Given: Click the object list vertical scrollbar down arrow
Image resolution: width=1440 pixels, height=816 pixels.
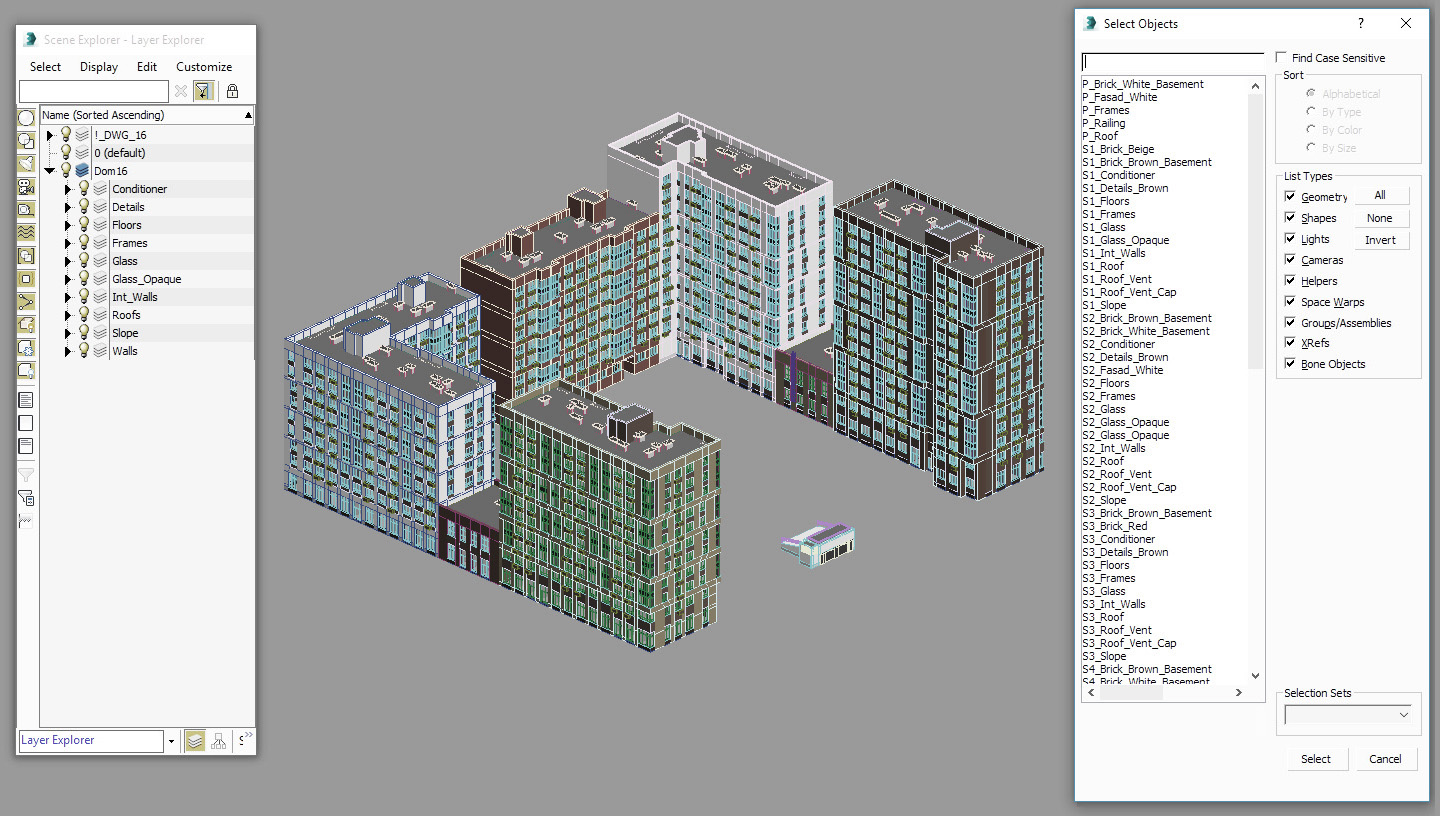Looking at the screenshot, I should 1257,676.
